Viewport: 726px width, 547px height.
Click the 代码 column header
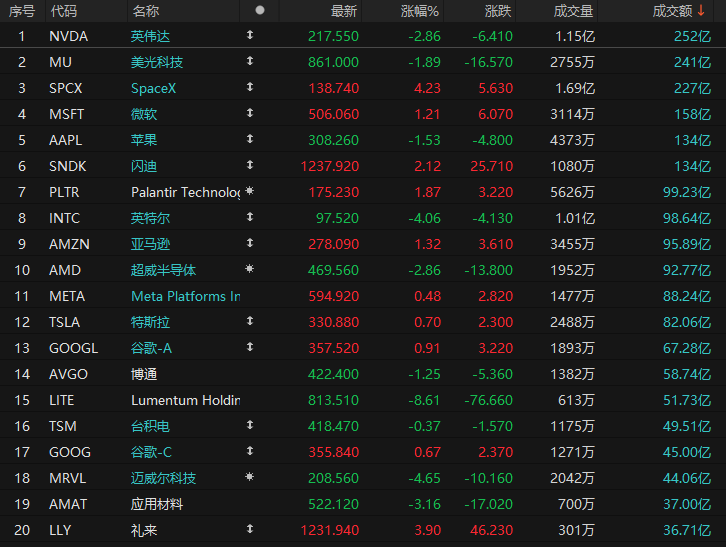click(64, 11)
